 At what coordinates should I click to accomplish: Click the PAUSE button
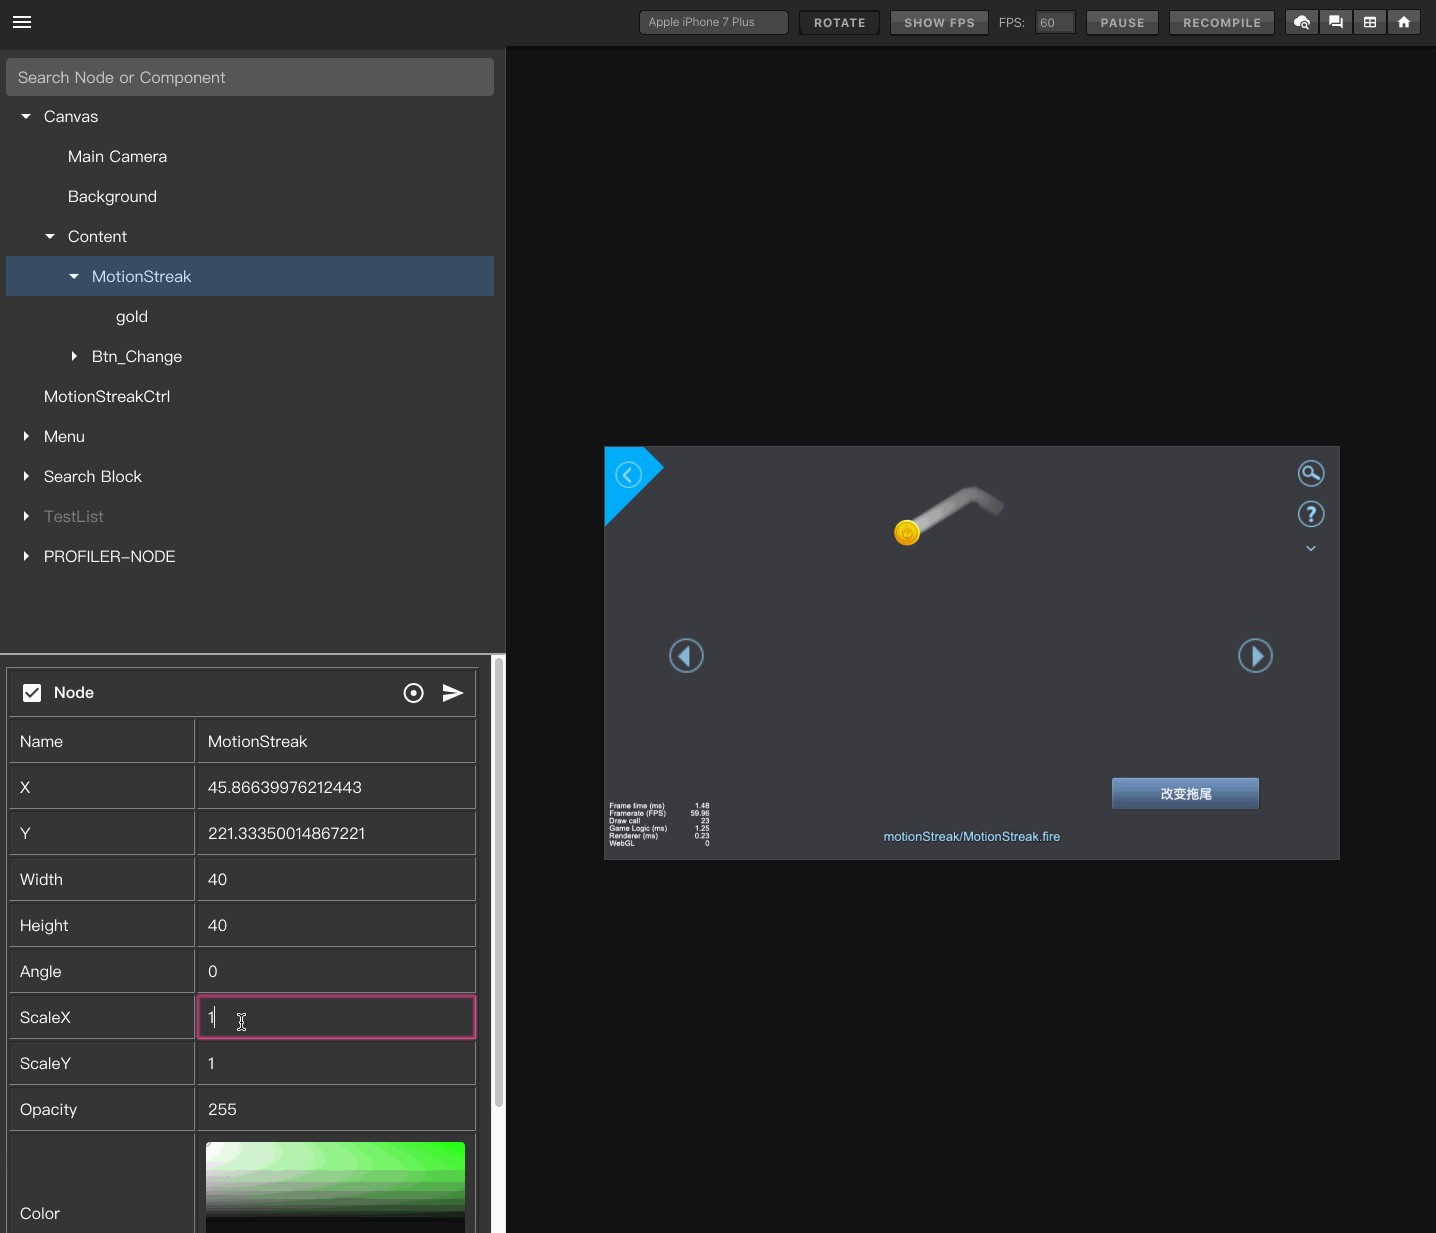[x=1122, y=22]
